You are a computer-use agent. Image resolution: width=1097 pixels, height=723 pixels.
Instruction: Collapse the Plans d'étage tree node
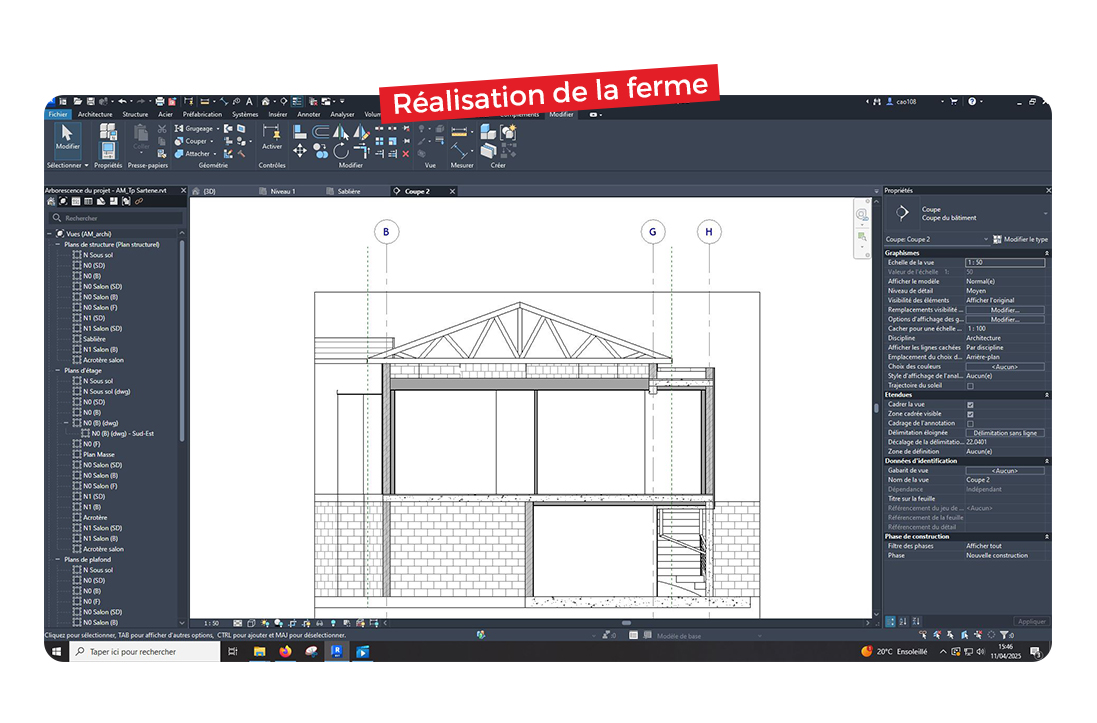[58, 371]
